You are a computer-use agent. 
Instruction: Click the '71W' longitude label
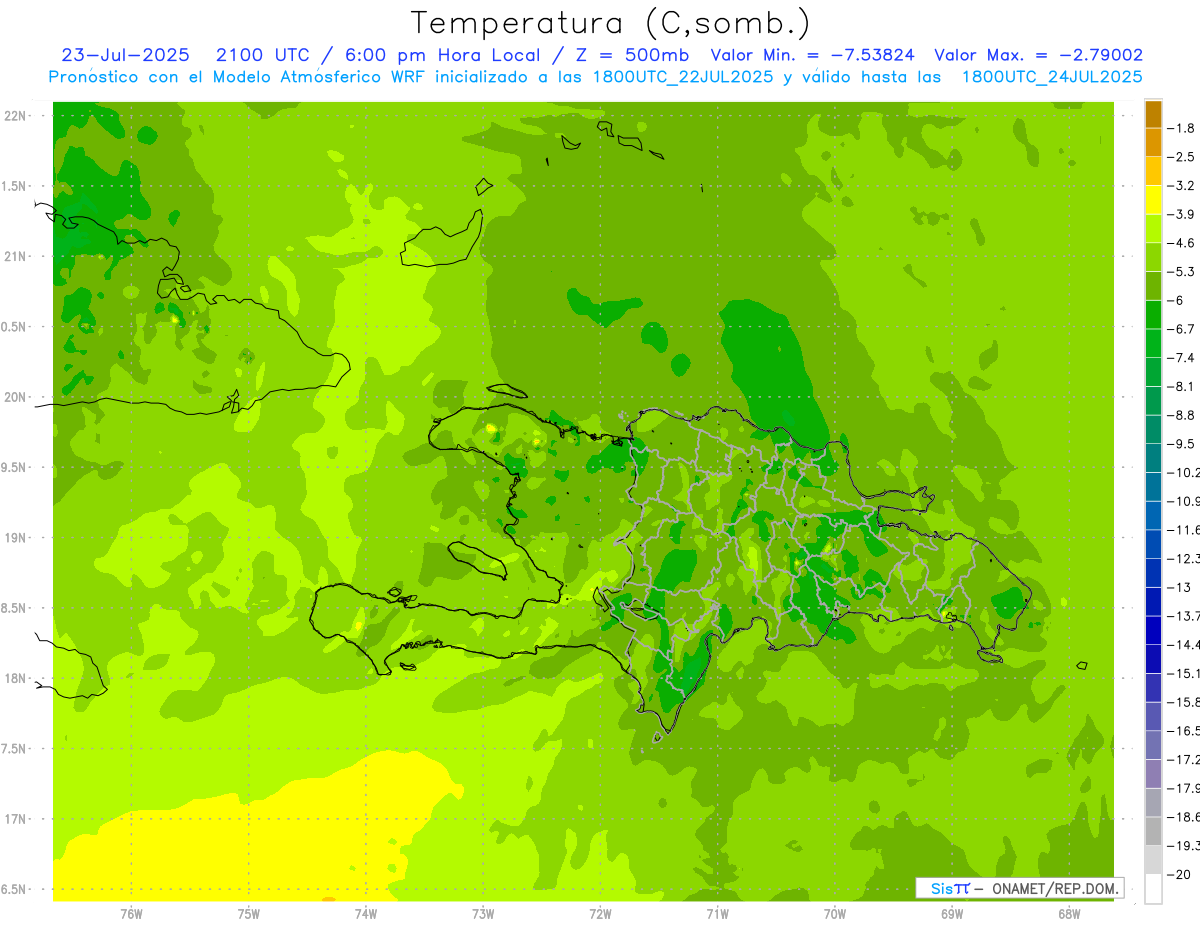point(717,914)
